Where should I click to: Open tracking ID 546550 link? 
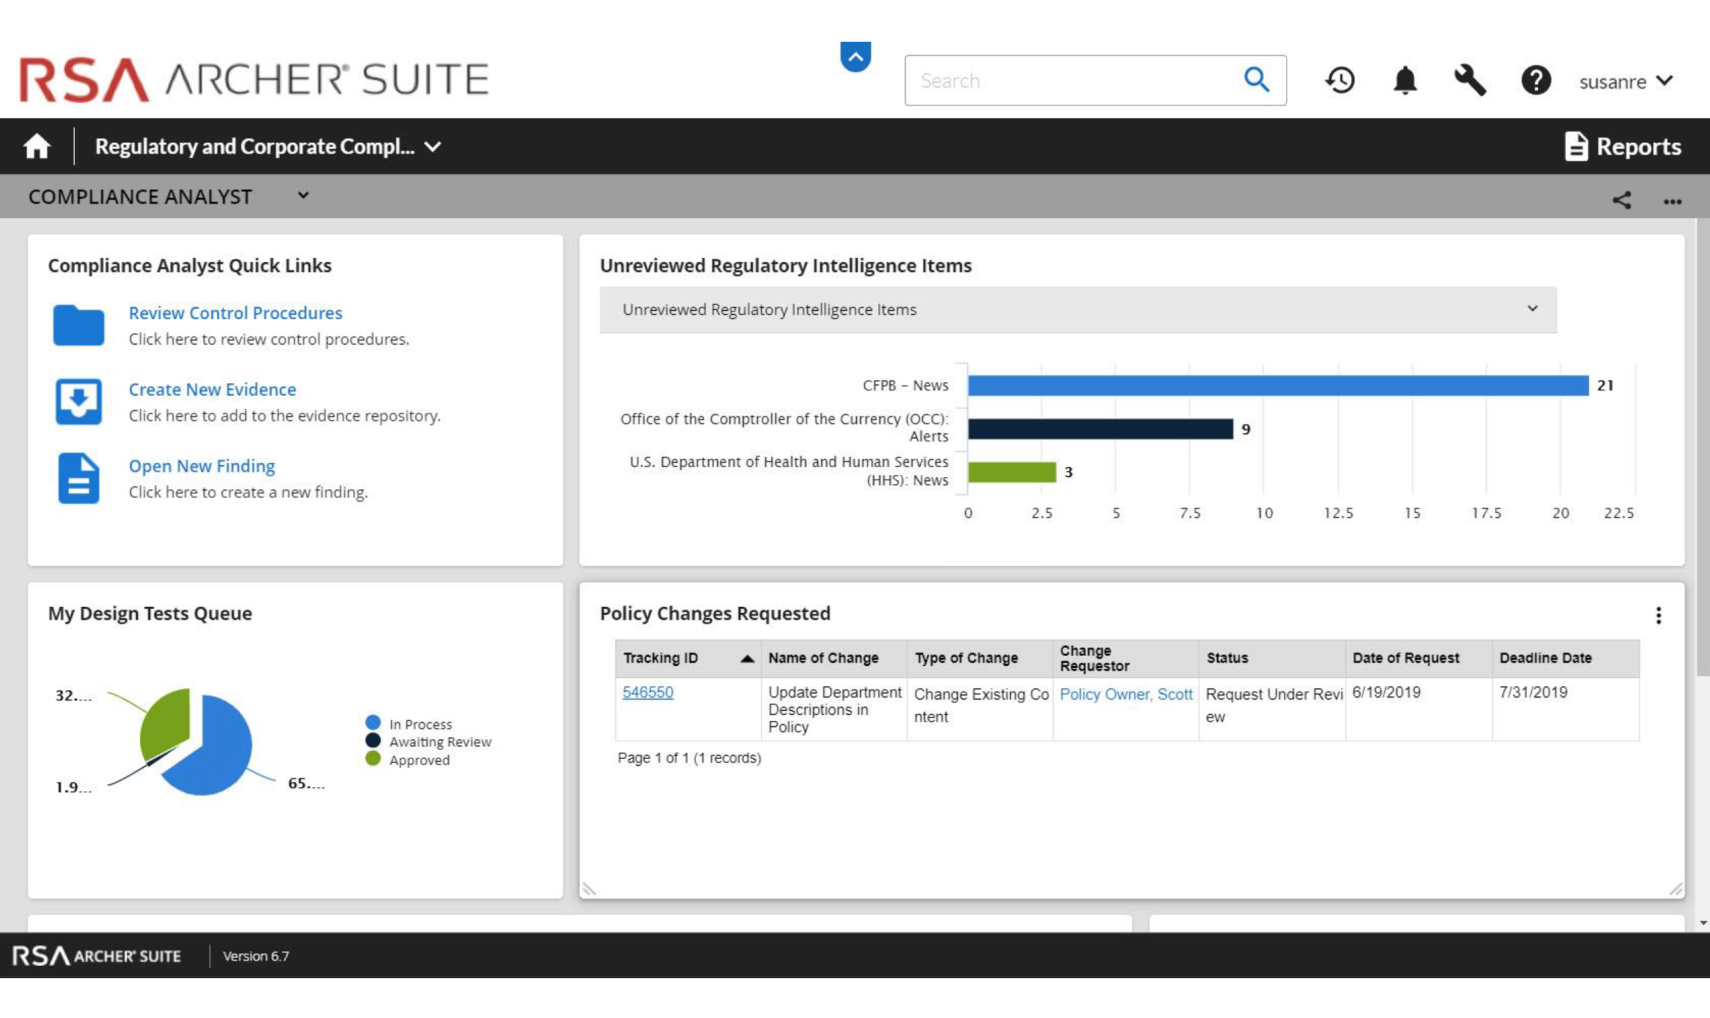[x=647, y=692]
